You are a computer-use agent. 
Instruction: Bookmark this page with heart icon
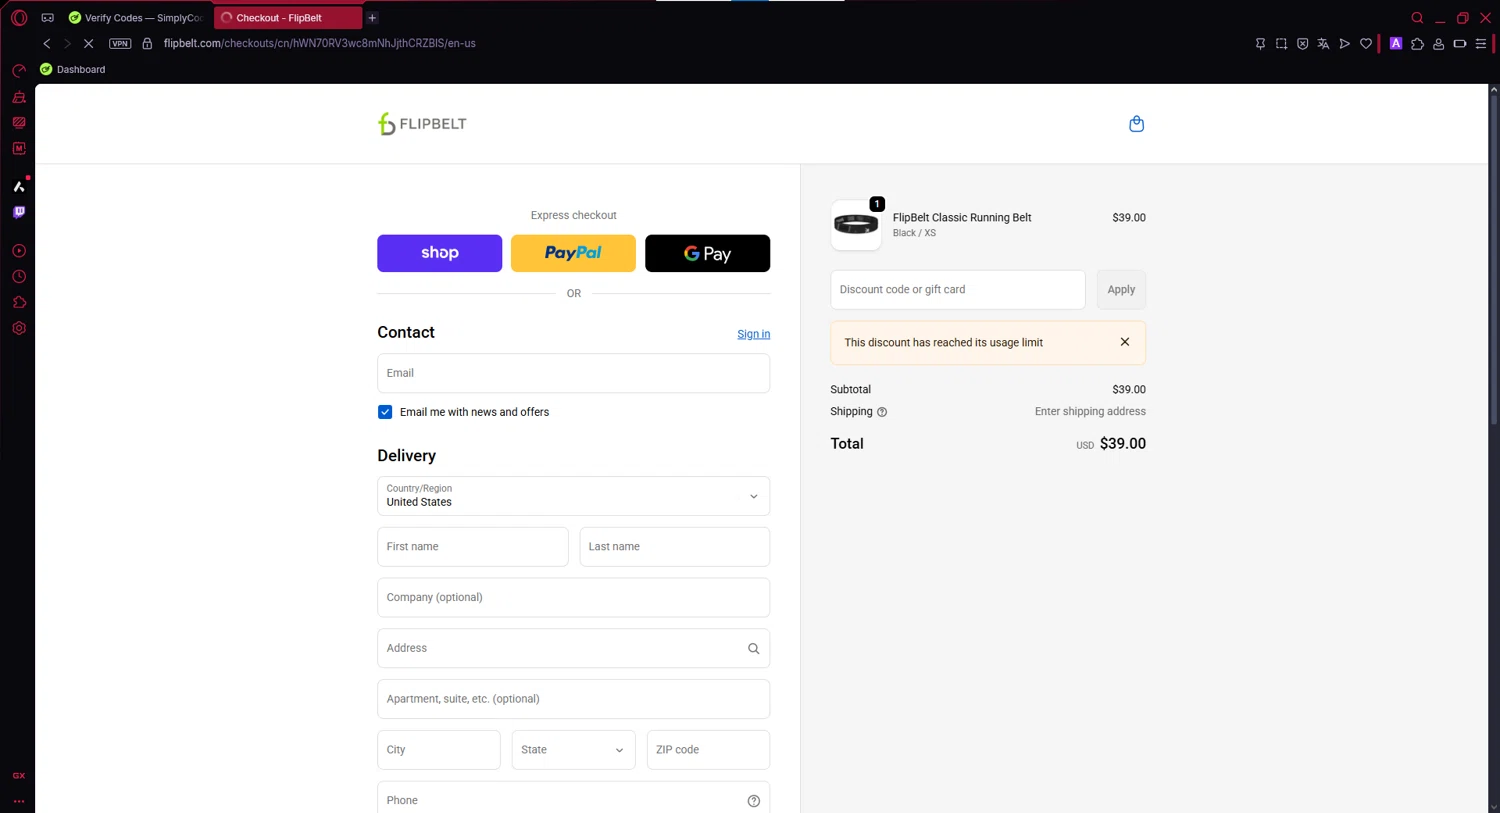1366,44
